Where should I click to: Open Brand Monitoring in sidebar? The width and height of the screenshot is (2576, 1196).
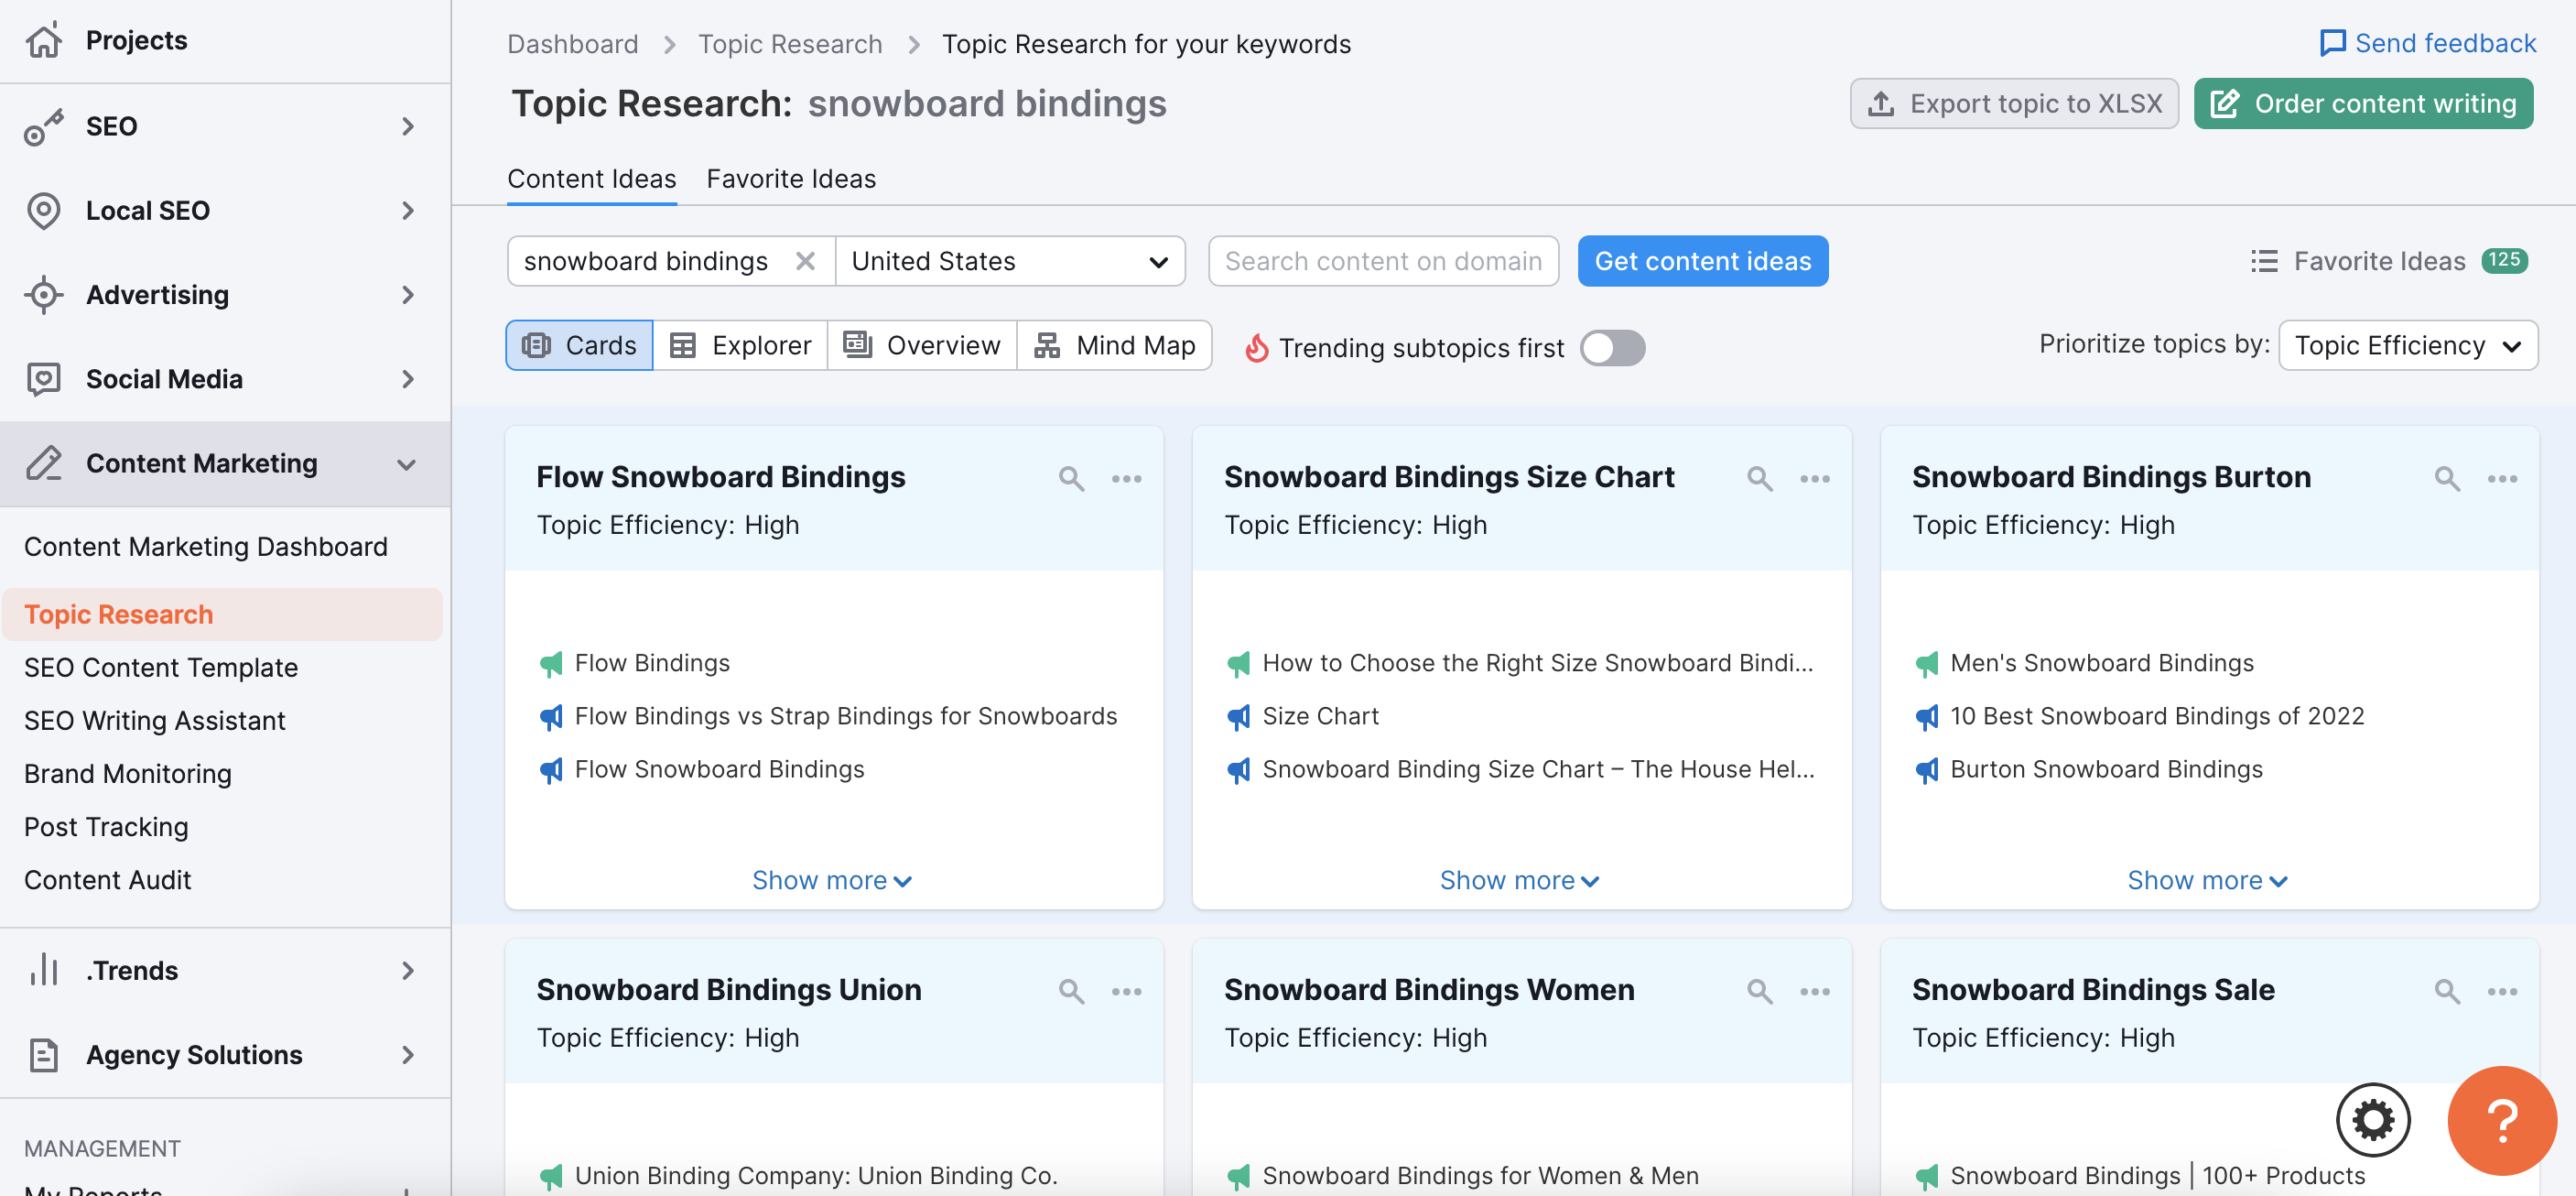point(127,773)
